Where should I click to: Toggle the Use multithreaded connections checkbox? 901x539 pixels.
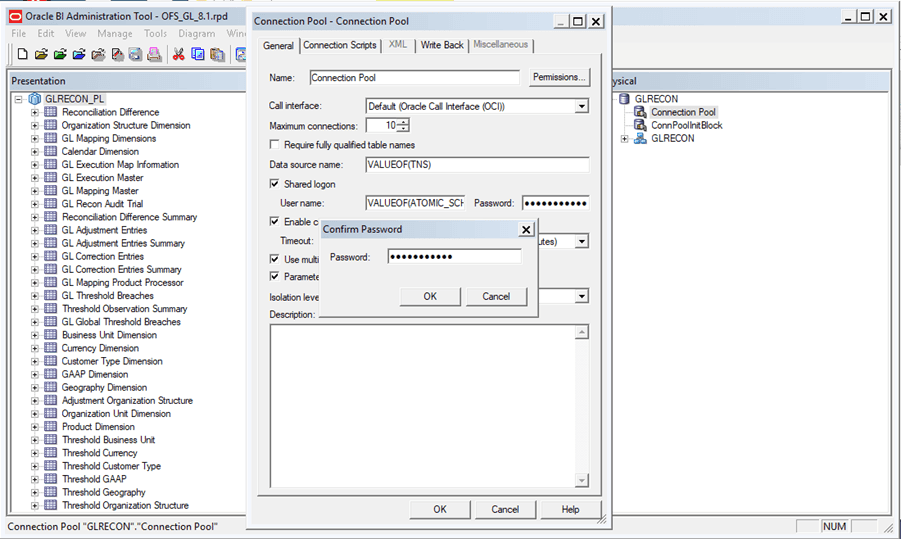(275, 259)
